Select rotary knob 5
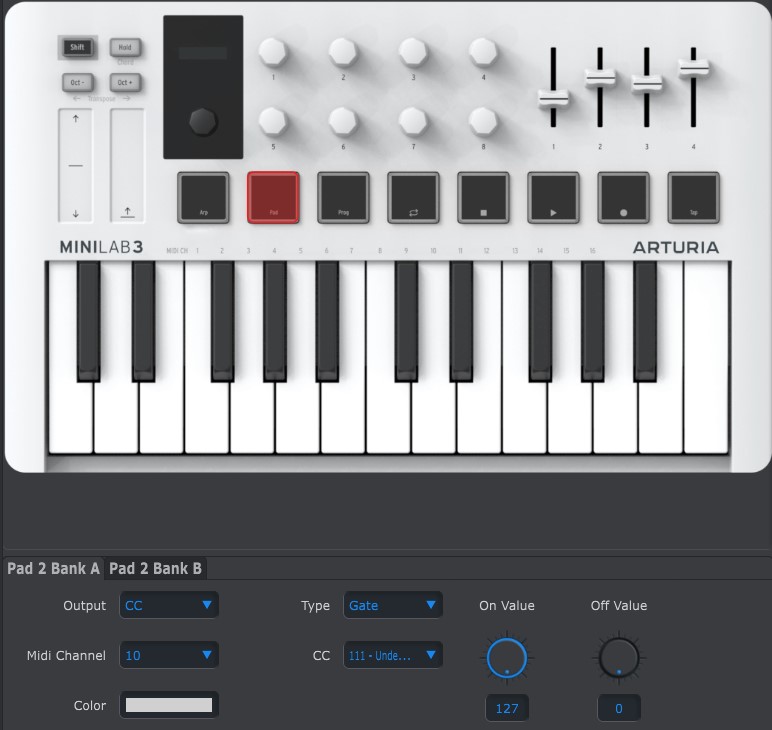This screenshot has height=730, width=772. click(x=273, y=121)
